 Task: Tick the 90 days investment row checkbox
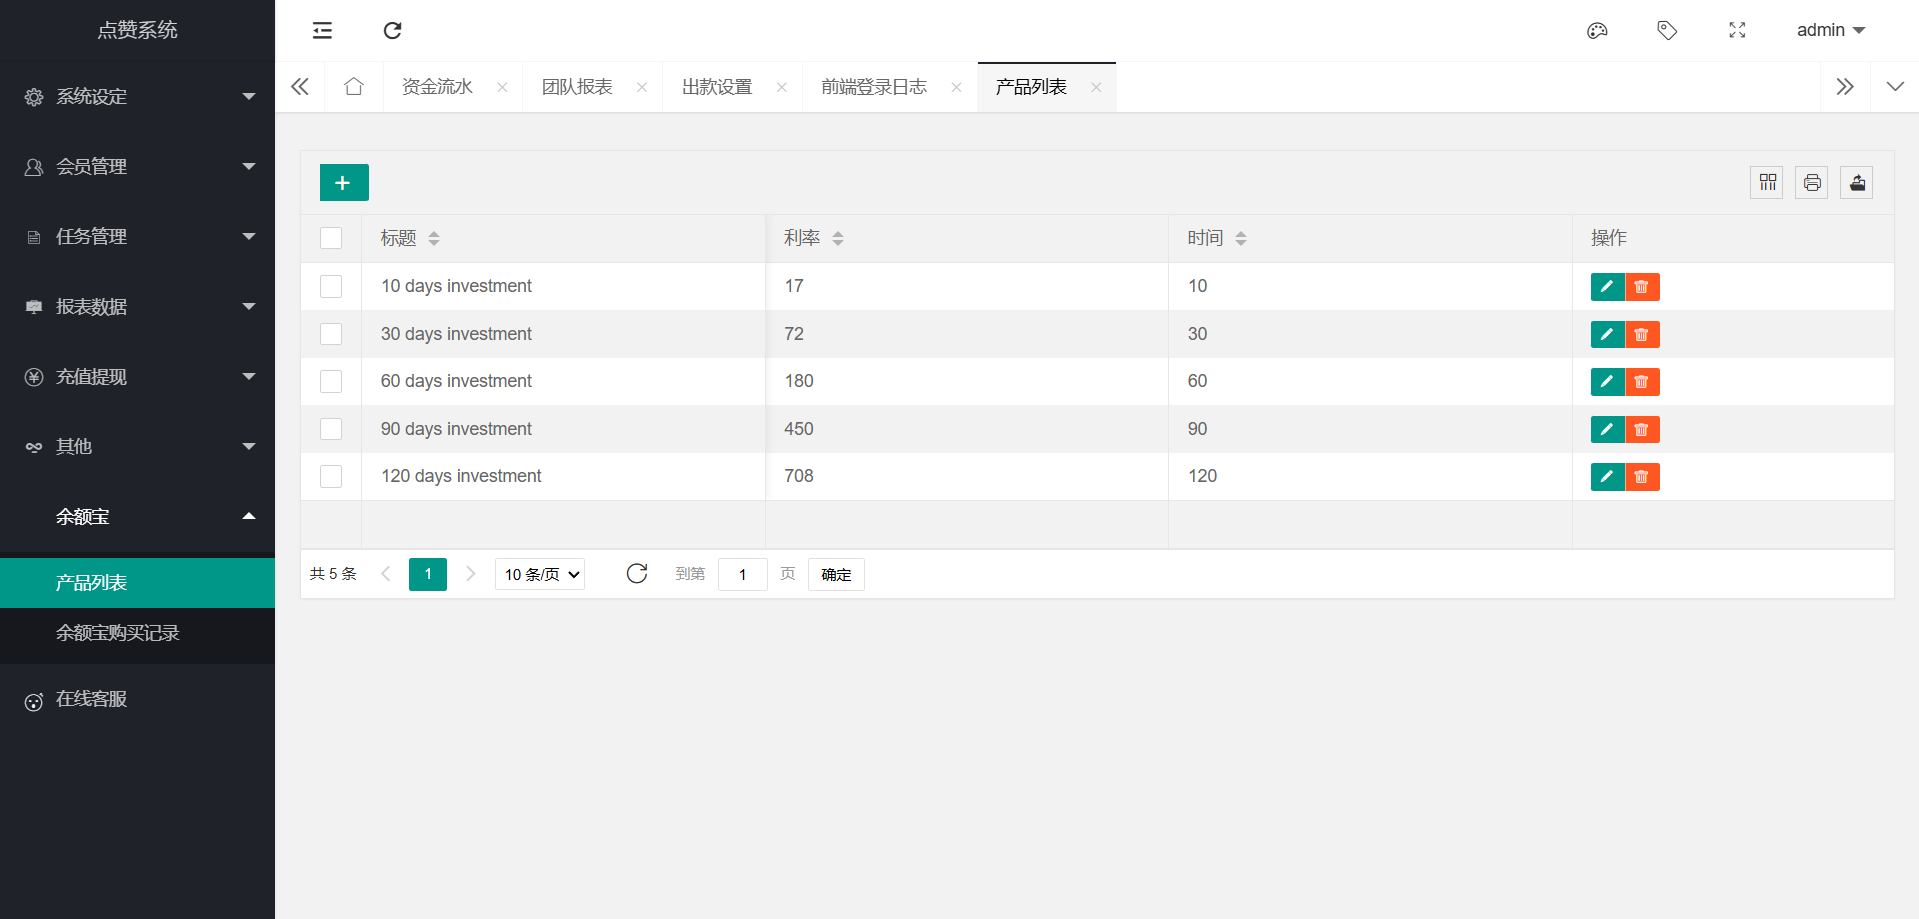click(331, 429)
